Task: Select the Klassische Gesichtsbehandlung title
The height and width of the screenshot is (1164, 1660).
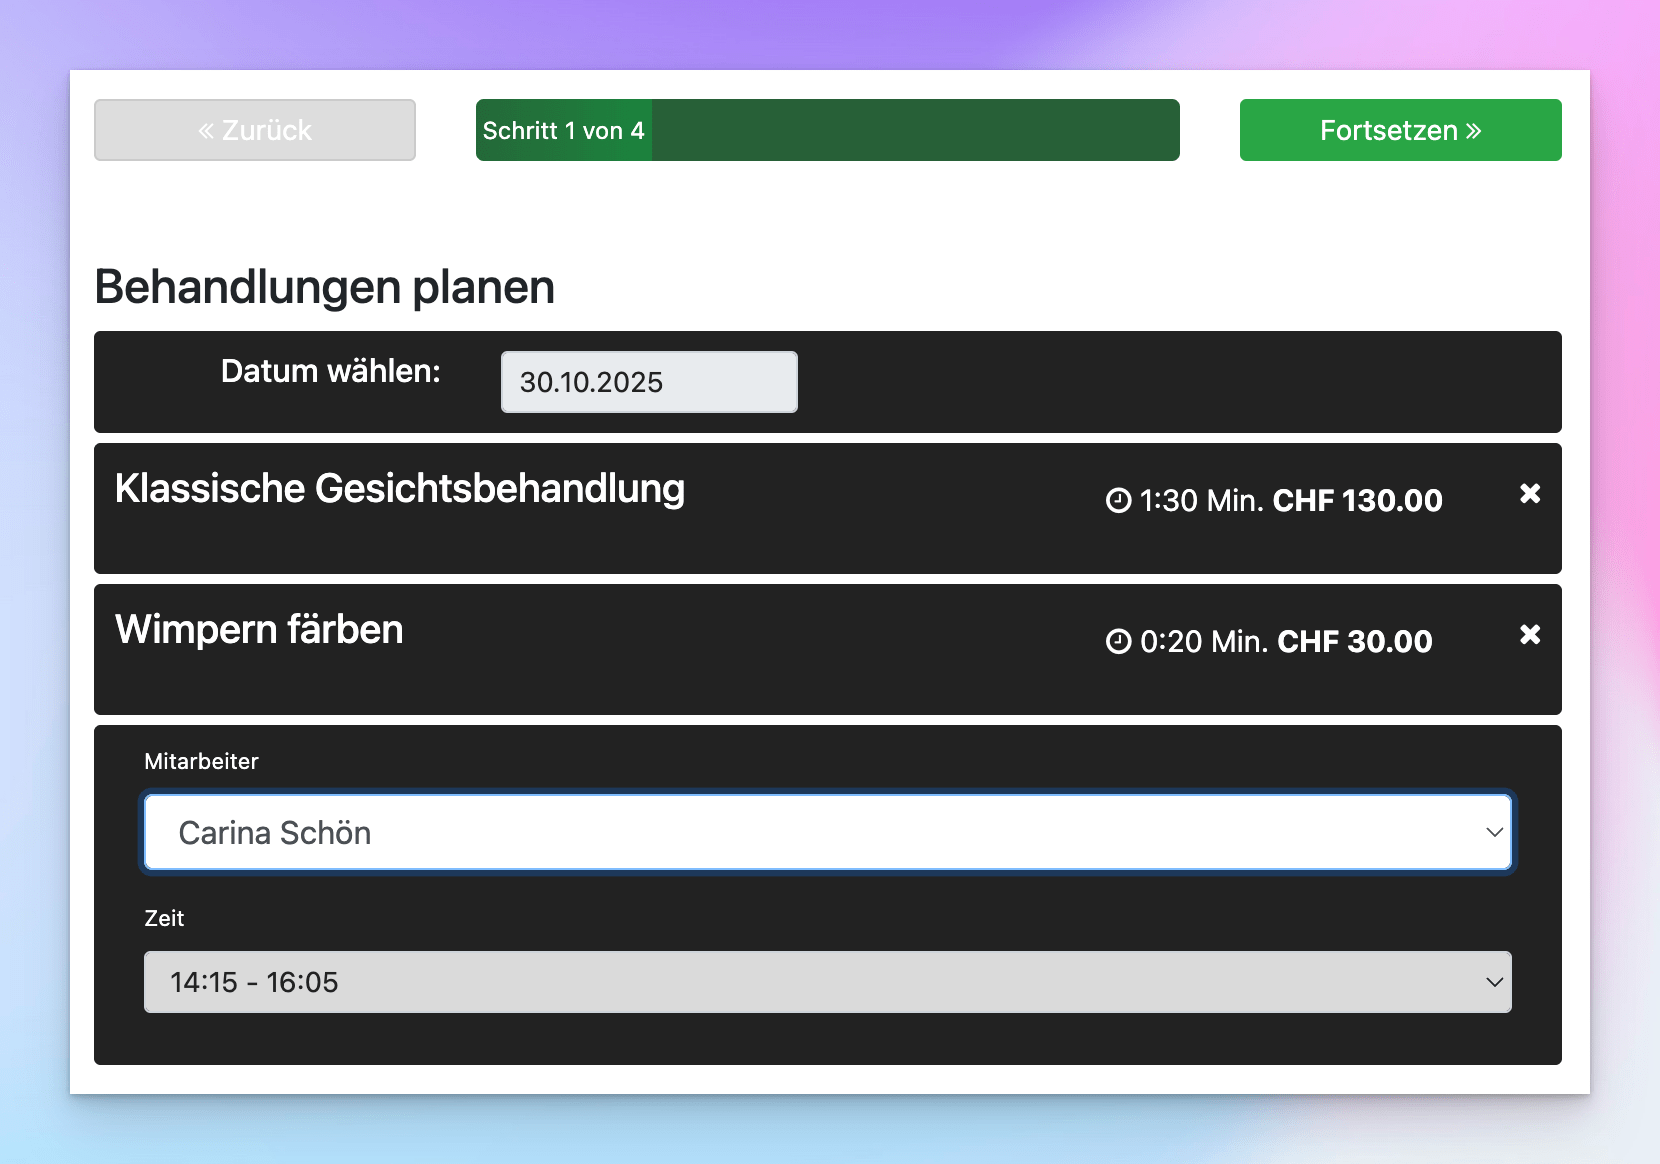Action: [x=399, y=489]
